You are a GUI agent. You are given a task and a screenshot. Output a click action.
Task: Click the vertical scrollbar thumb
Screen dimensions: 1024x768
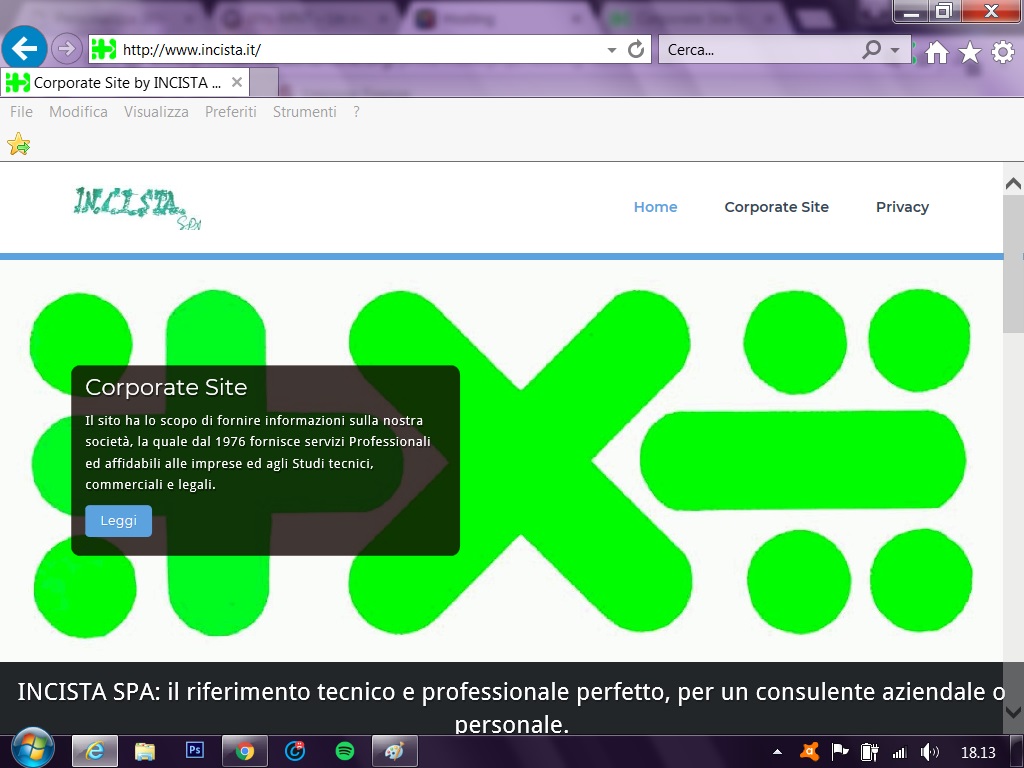point(1013,264)
